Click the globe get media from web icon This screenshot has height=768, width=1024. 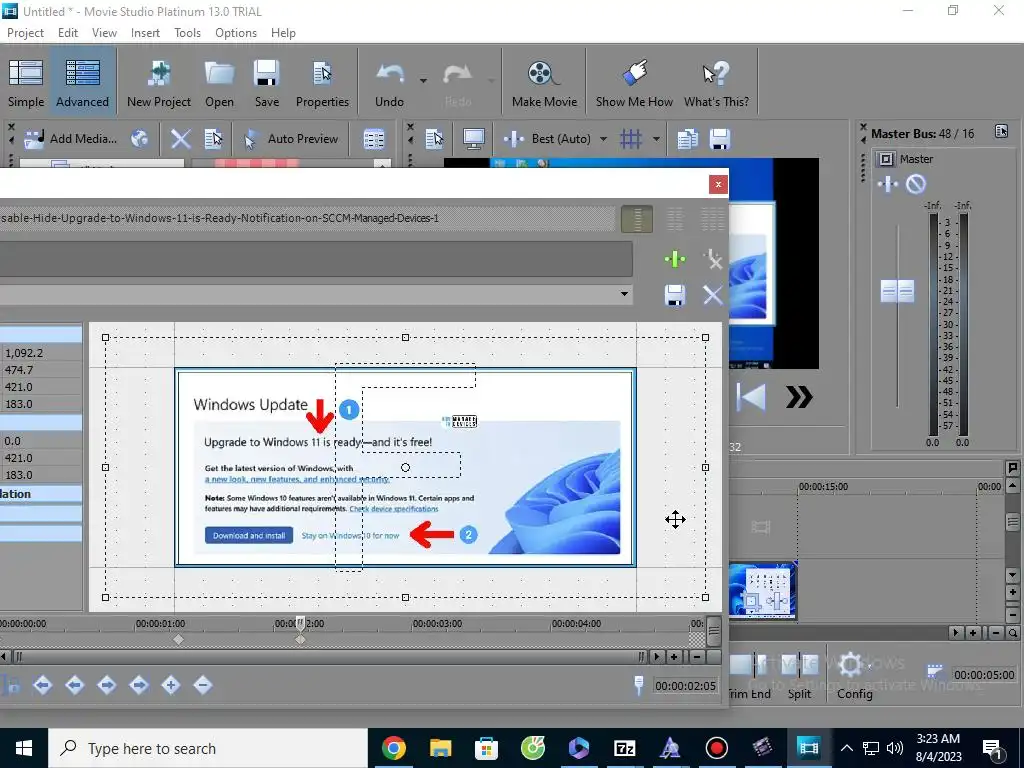139,138
